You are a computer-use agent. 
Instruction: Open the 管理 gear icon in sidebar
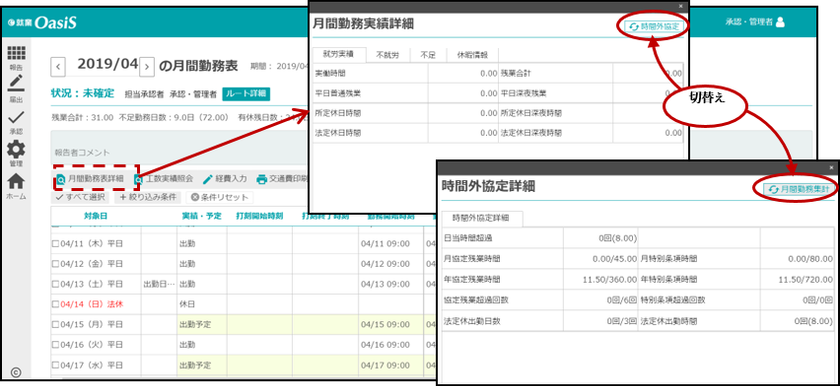coord(16,149)
